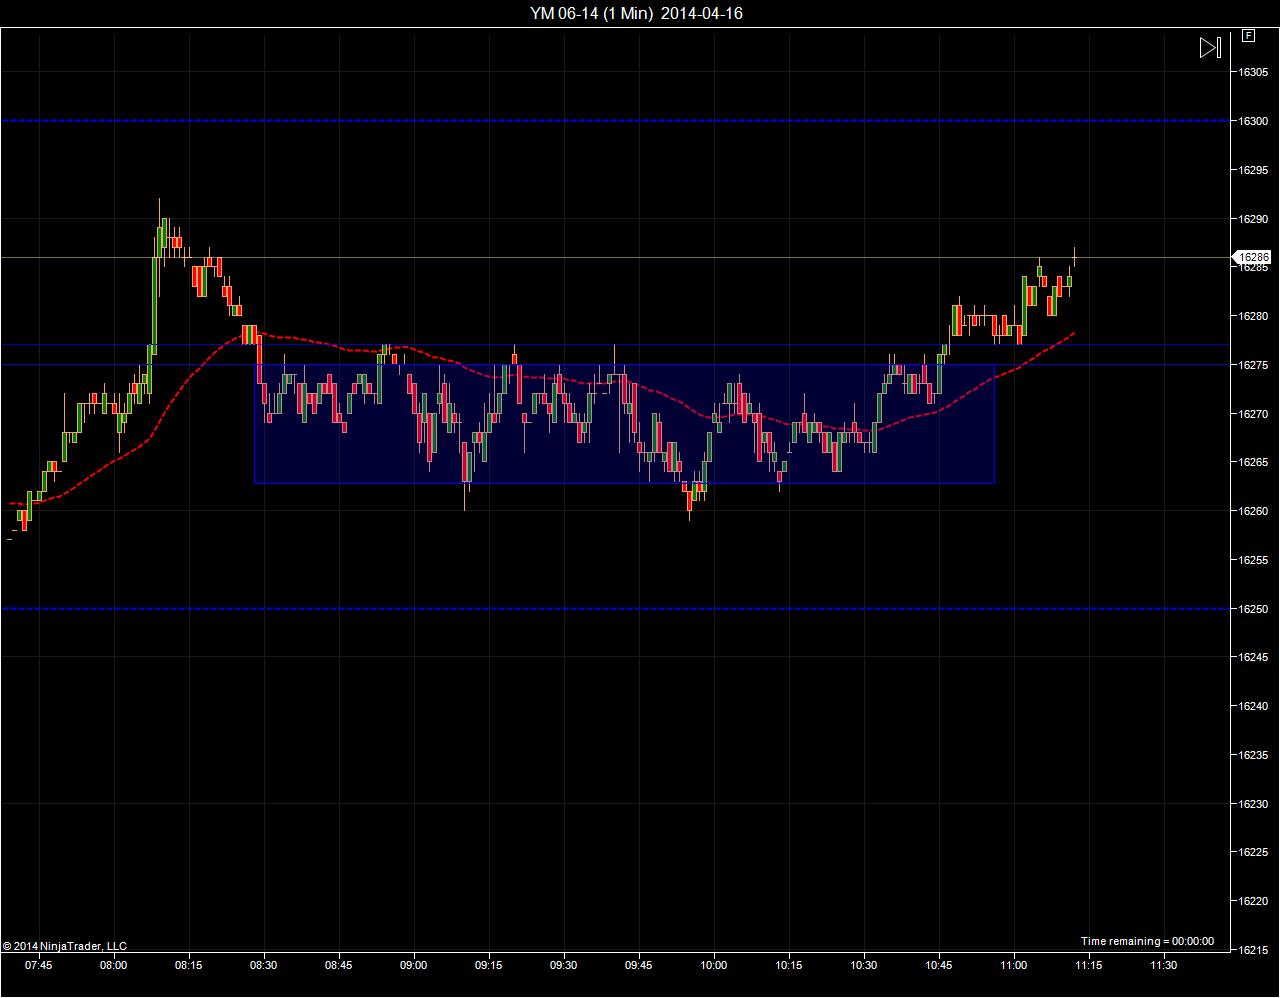The width and height of the screenshot is (1280, 998).
Task: Click the 16275 price axis label
Action: [1254, 365]
